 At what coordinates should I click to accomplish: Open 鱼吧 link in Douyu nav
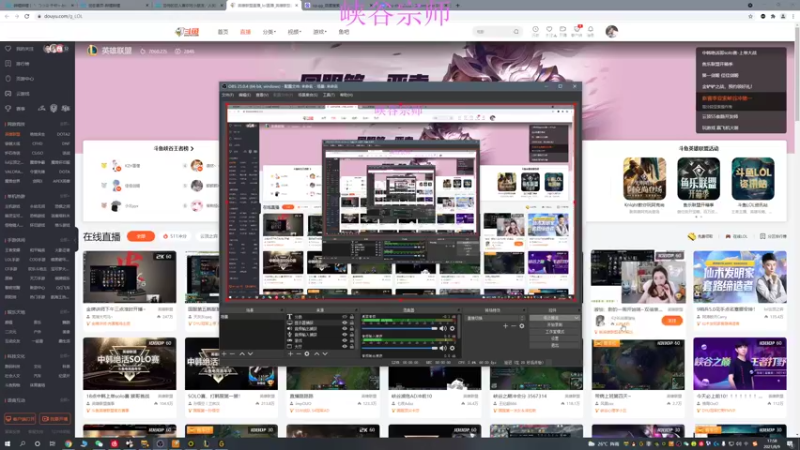(344, 32)
